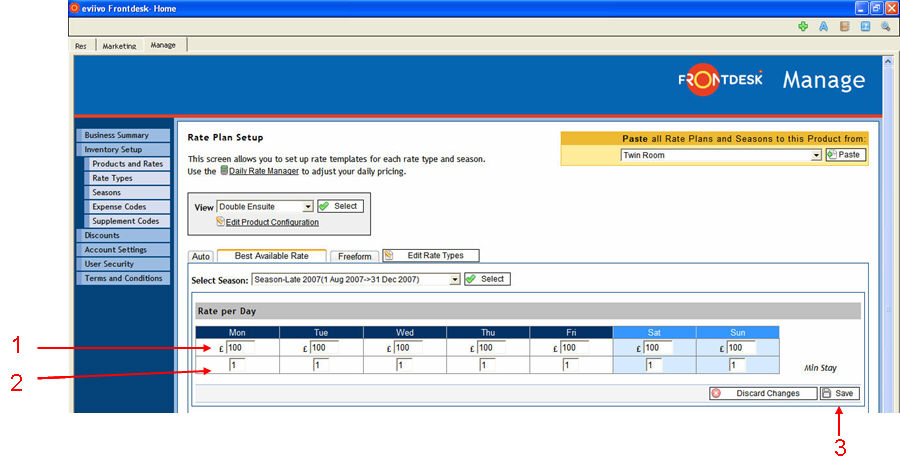Click the blue square toolbar icon
Screen dimensions: 900x467
tap(865, 27)
